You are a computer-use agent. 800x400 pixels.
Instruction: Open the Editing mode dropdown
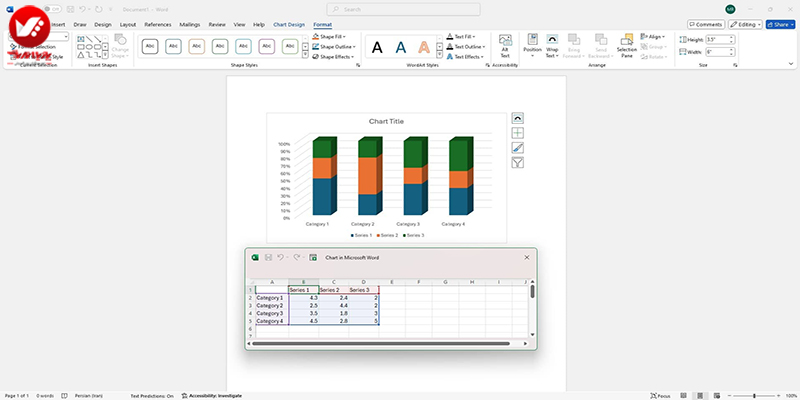click(x=745, y=24)
